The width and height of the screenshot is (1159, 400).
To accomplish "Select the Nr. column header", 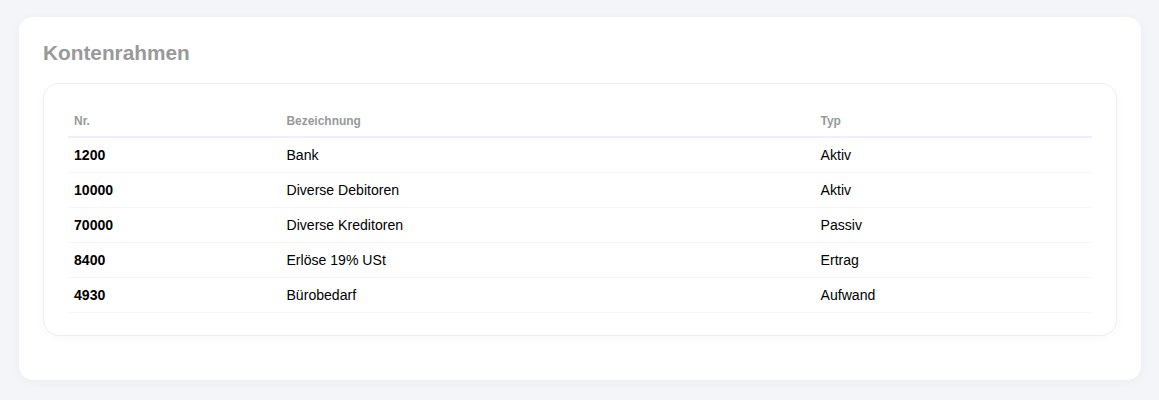I will coord(82,121).
